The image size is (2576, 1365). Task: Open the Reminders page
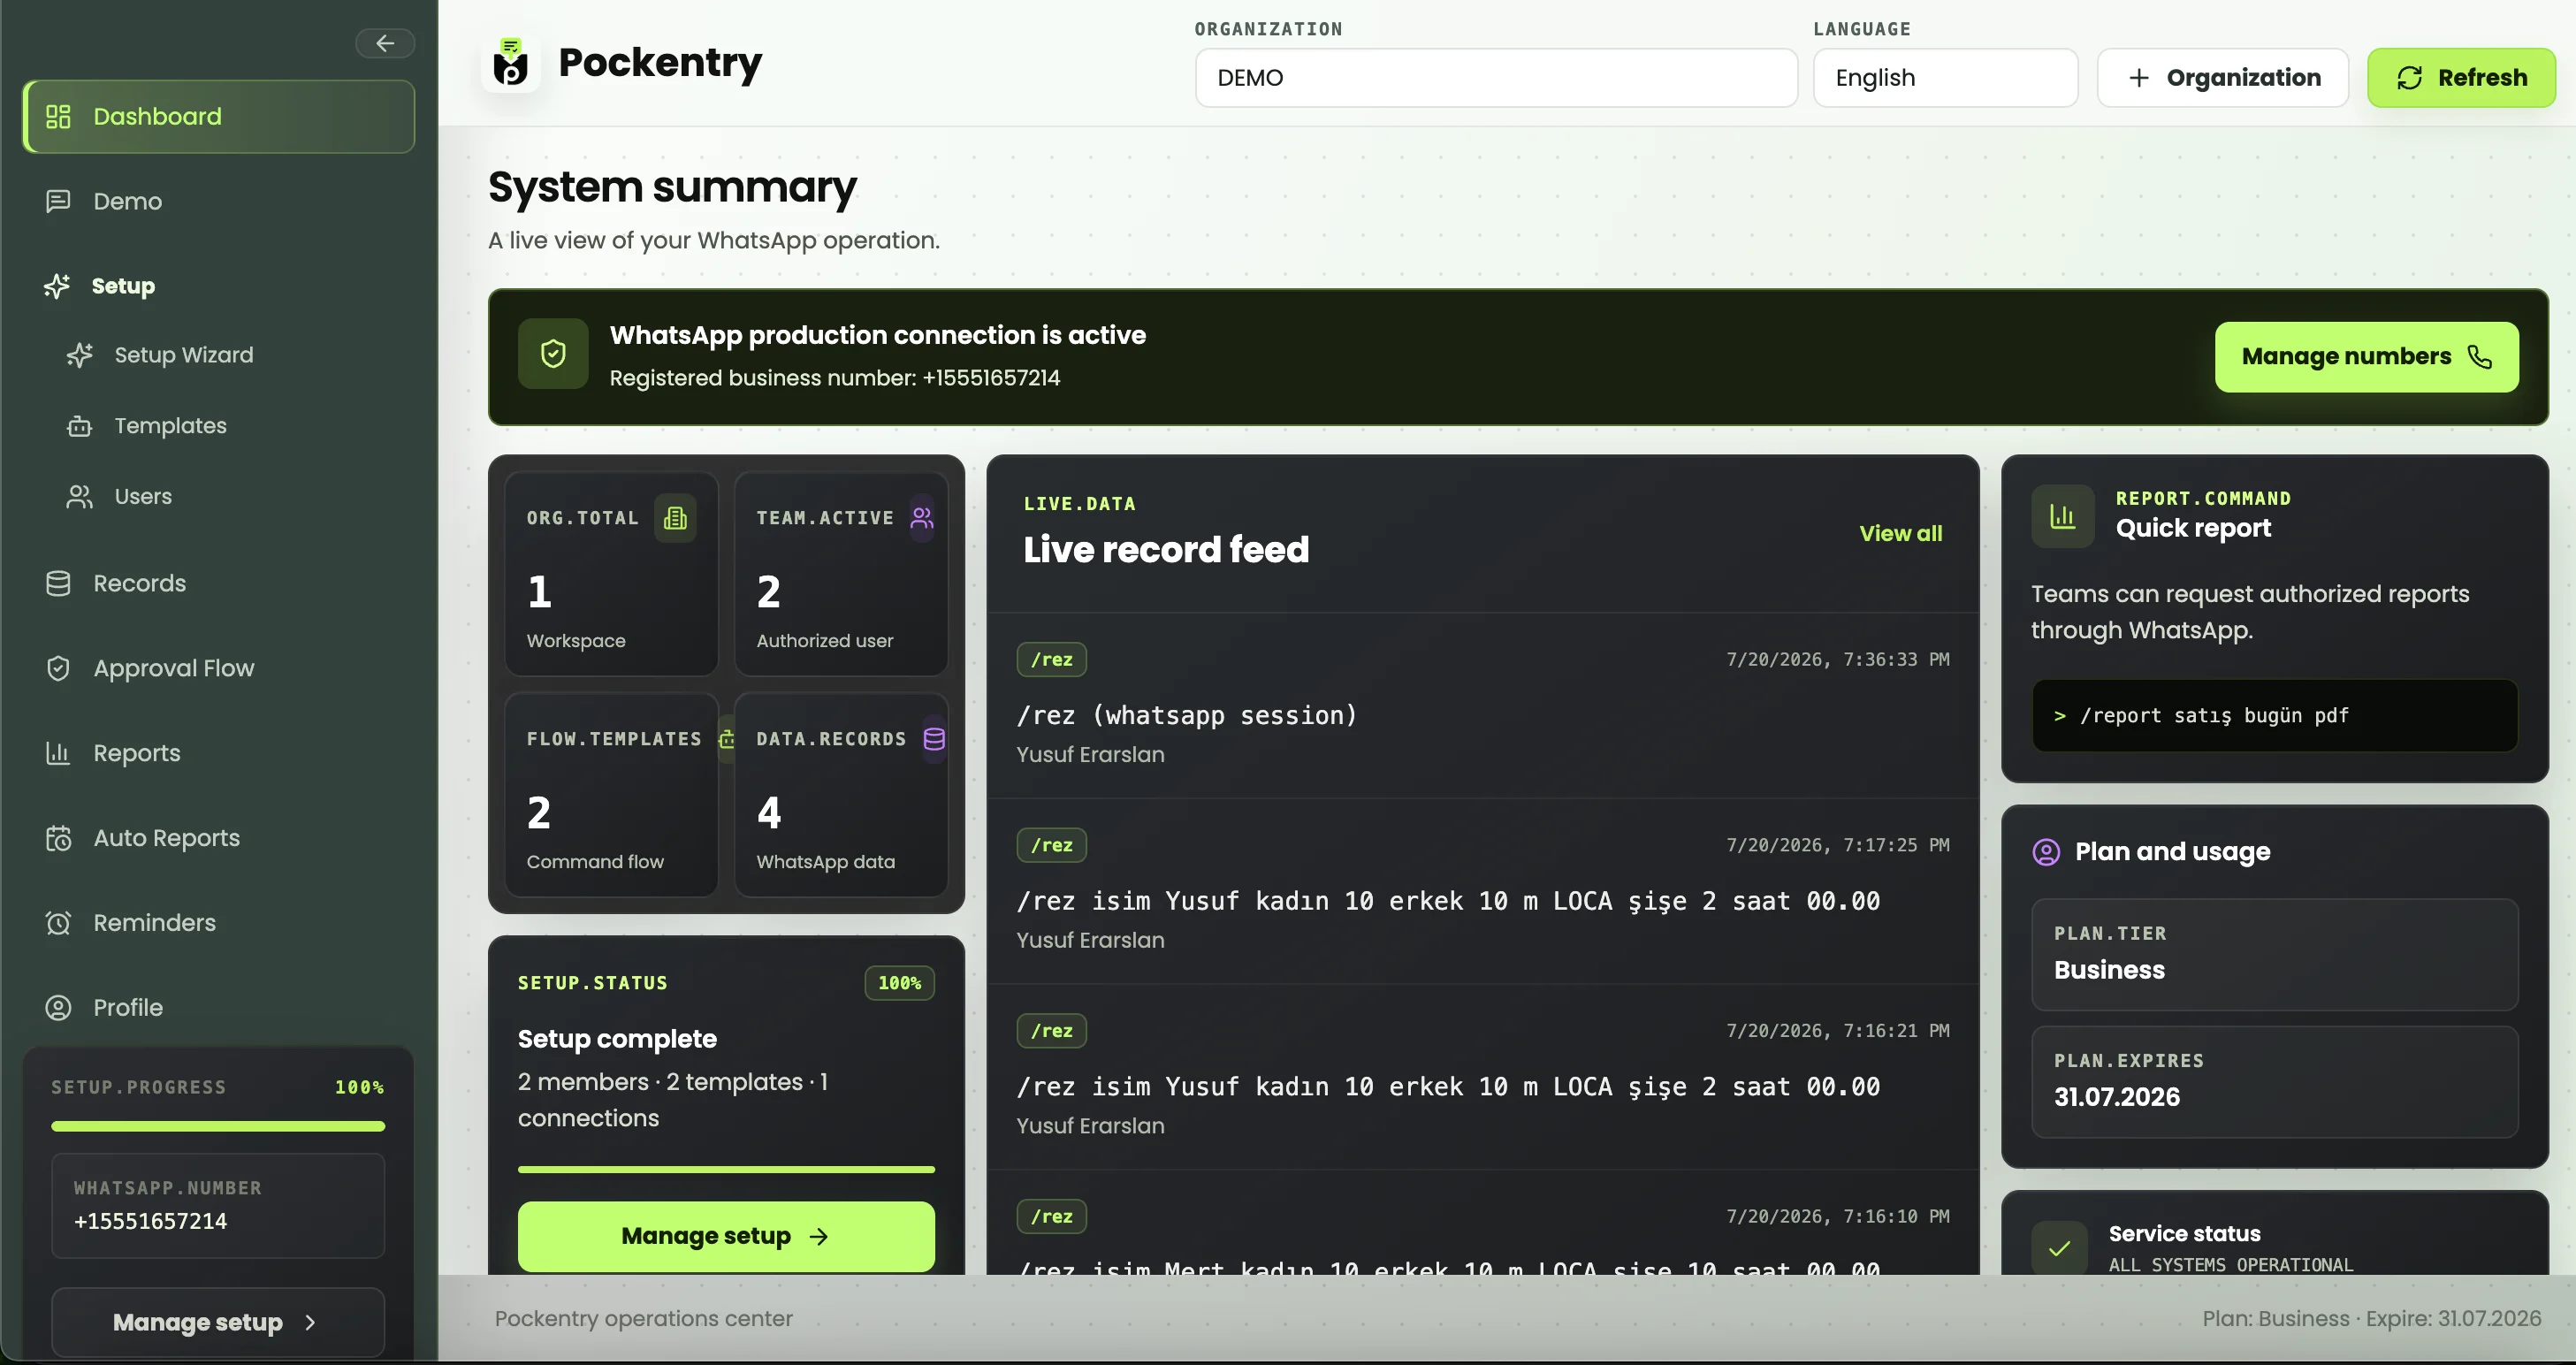(x=155, y=924)
